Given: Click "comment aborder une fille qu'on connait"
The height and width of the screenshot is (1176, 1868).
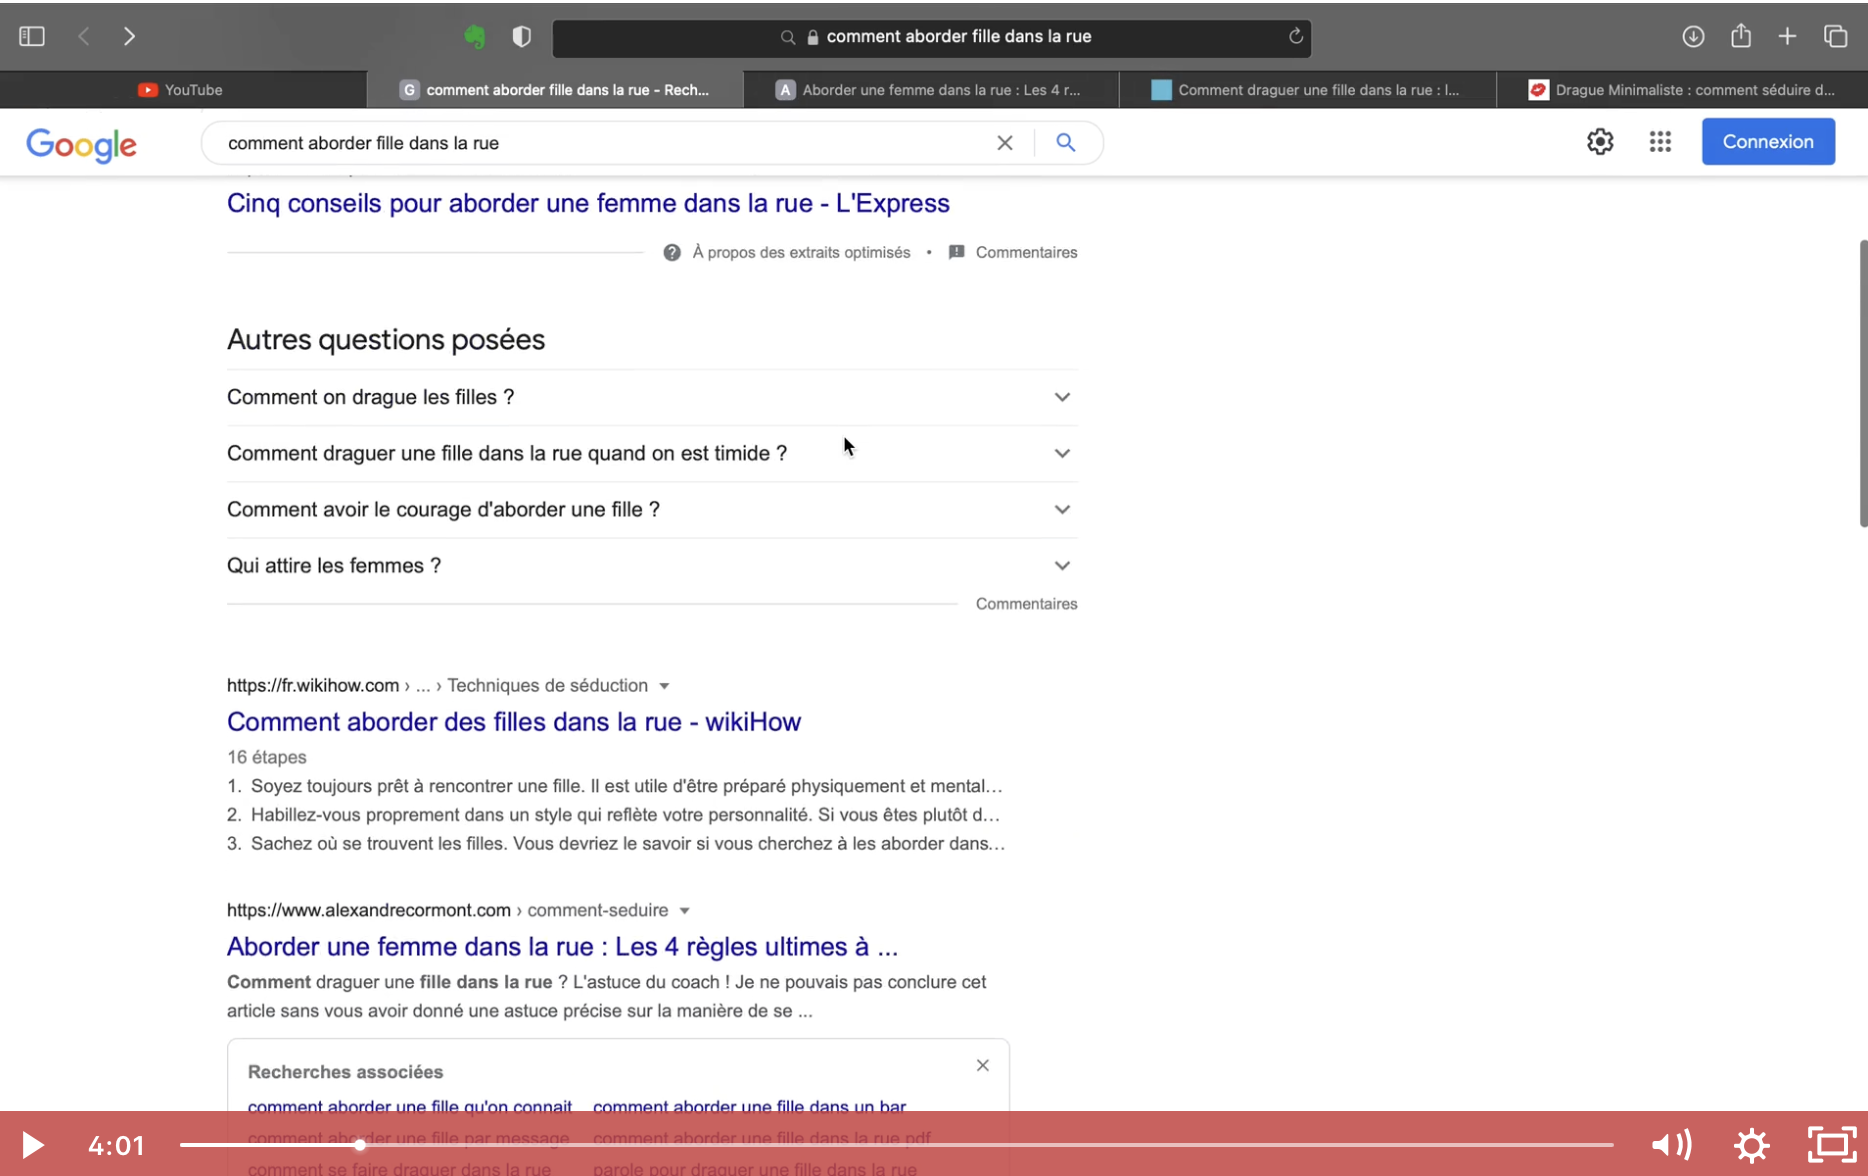Looking at the screenshot, I should click(410, 1107).
